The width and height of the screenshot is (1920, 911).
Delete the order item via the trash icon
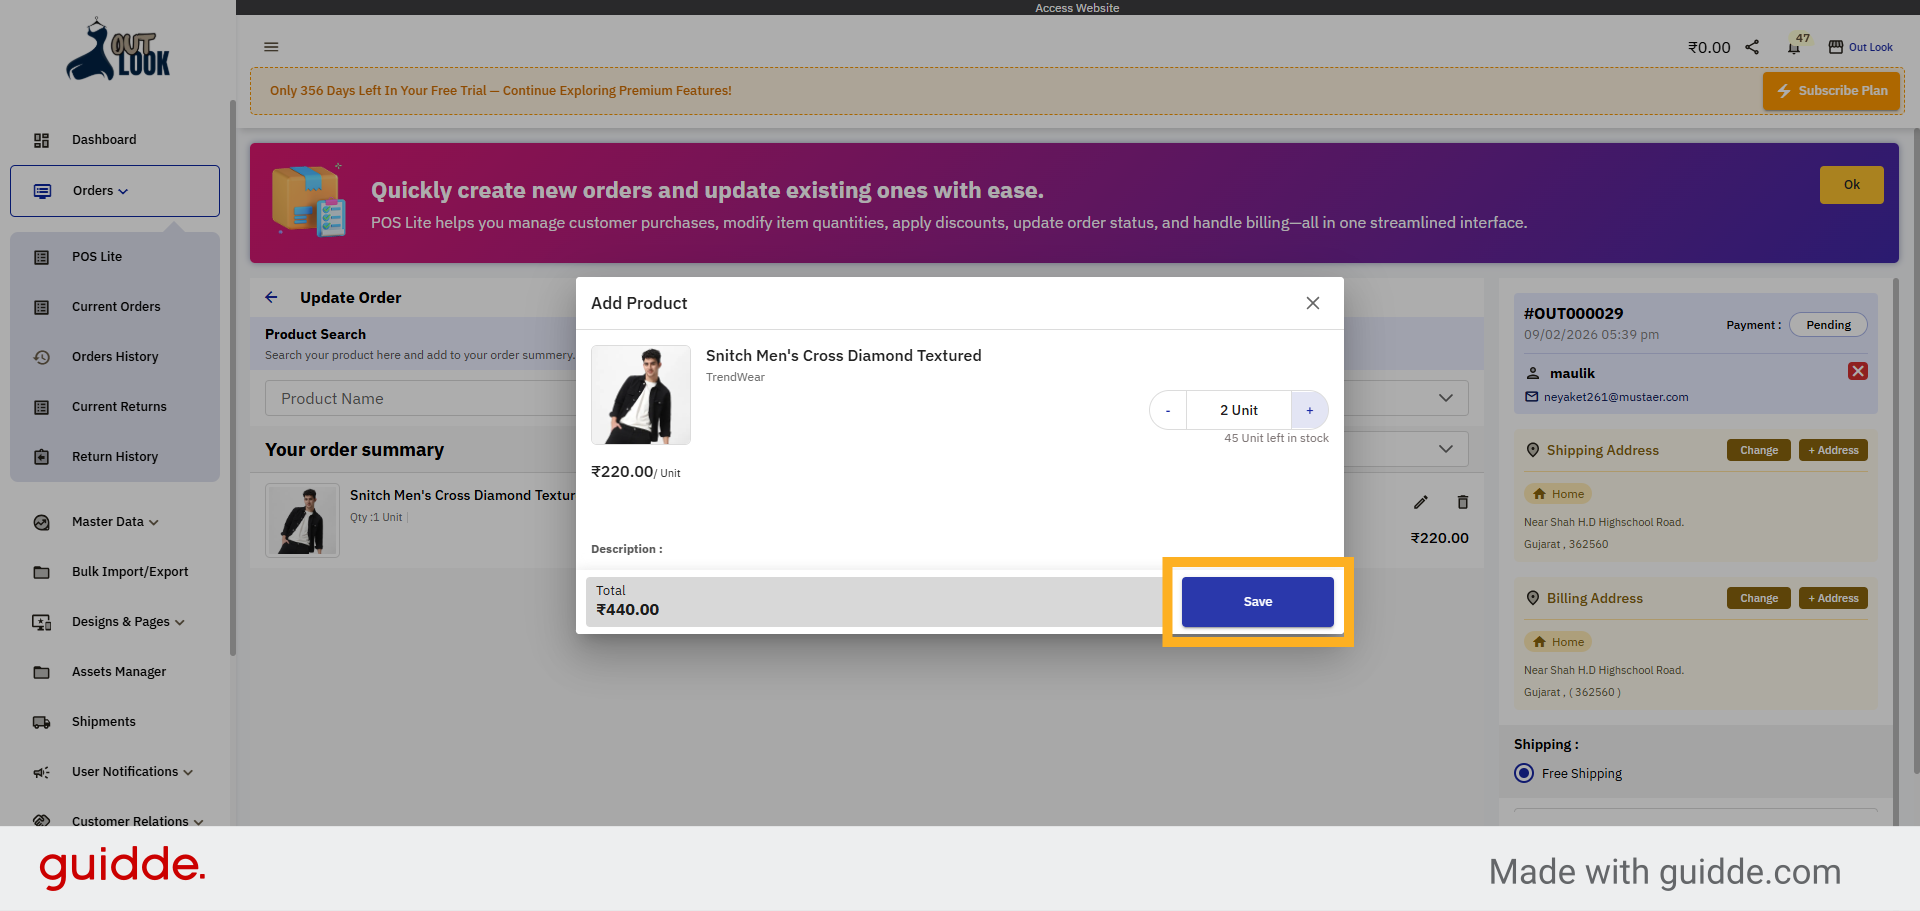click(1463, 501)
